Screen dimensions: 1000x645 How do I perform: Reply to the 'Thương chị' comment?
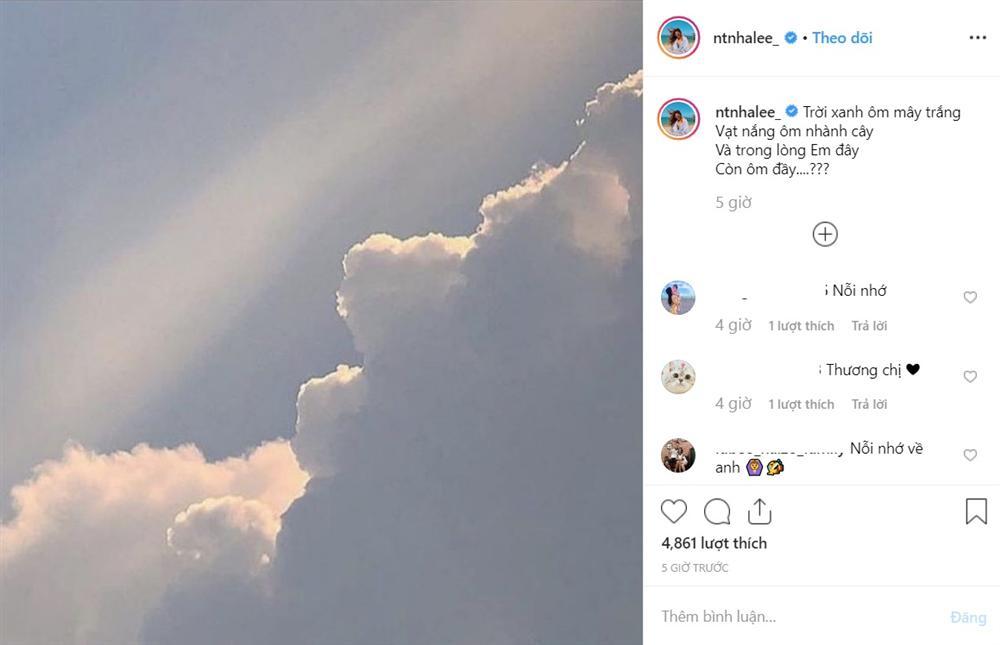(x=869, y=405)
